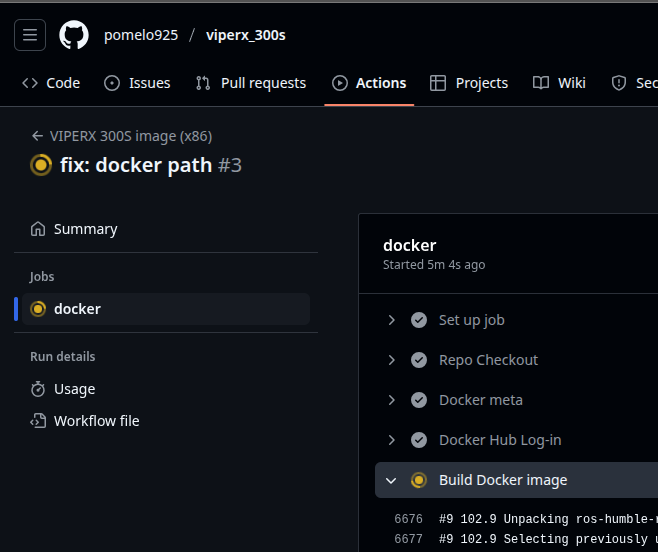Open the Pull requests tab
The image size is (658, 552).
click(x=251, y=83)
